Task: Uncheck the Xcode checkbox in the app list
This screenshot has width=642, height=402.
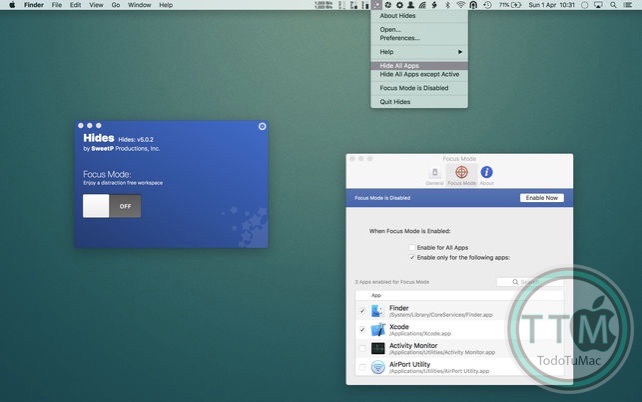Action: pos(362,330)
